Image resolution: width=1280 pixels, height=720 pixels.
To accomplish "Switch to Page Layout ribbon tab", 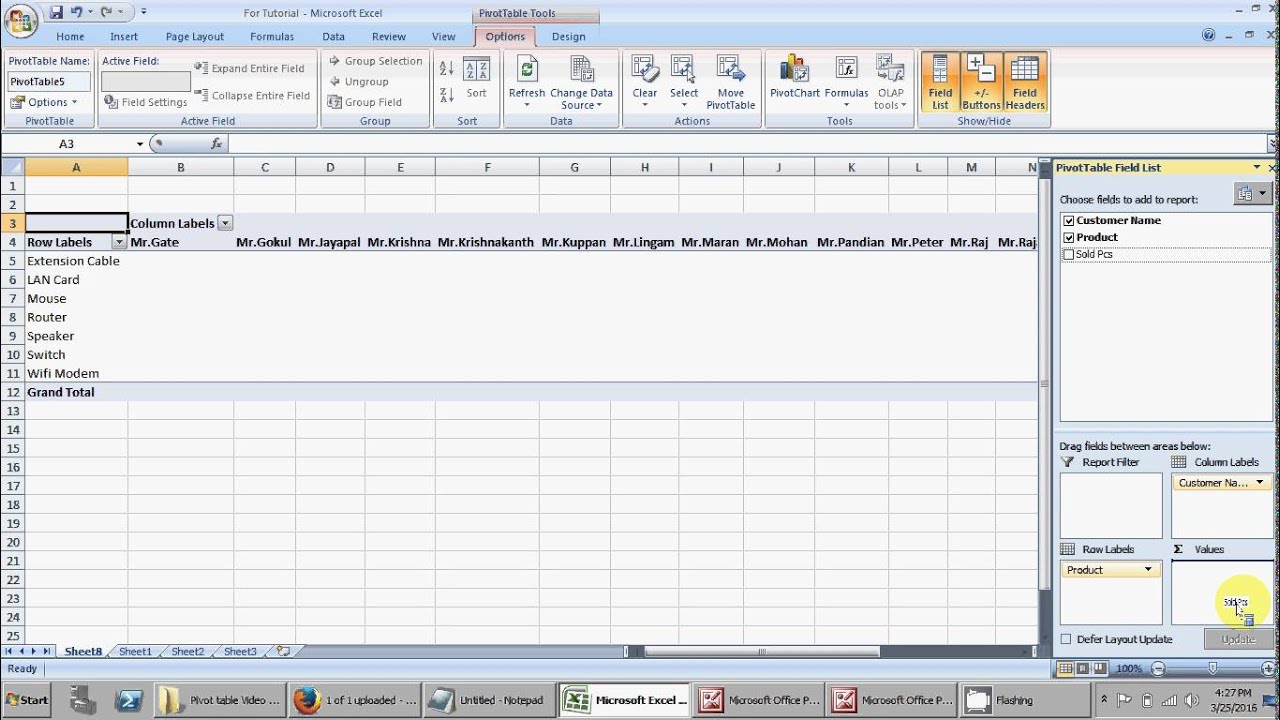I will pos(195,36).
